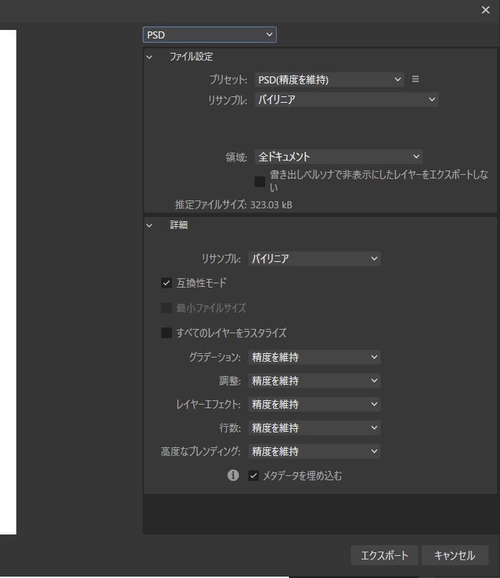500x578 pixels.
Task: Uncheck メタデータを埋め込む checkbox
Action: click(x=253, y=476)
